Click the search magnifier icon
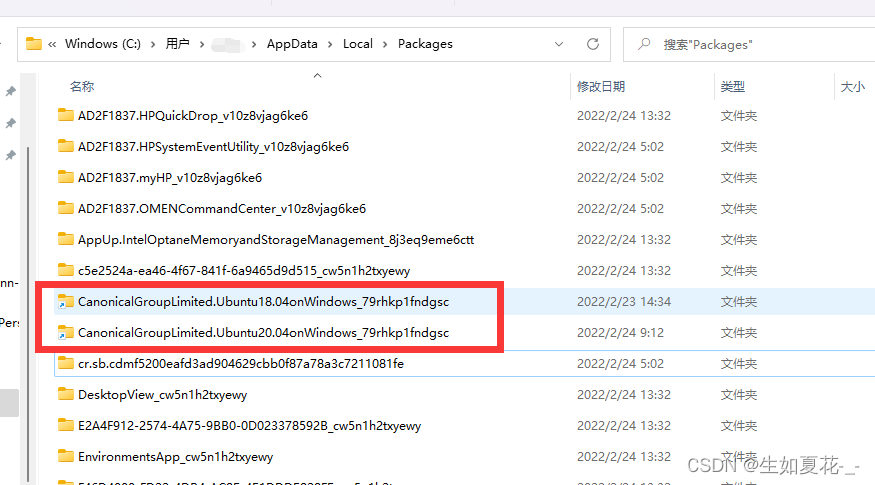Screen dimensions: 875x485 644,44
